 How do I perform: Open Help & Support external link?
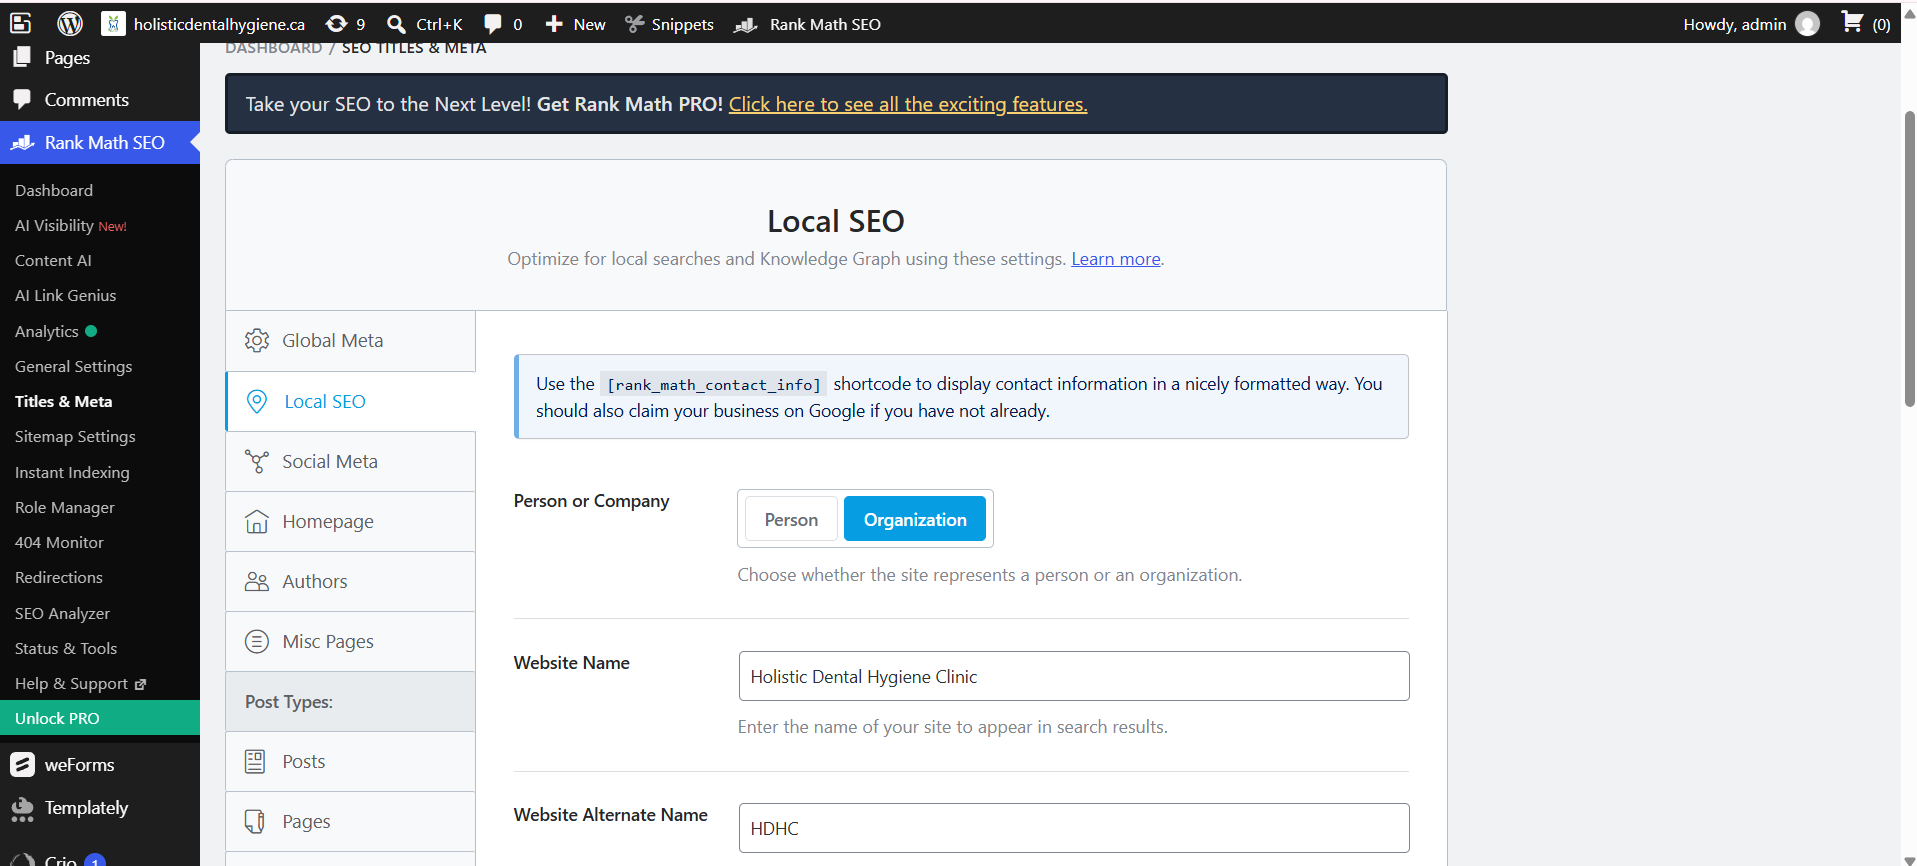pyautogui.click(x=80, y=683)
